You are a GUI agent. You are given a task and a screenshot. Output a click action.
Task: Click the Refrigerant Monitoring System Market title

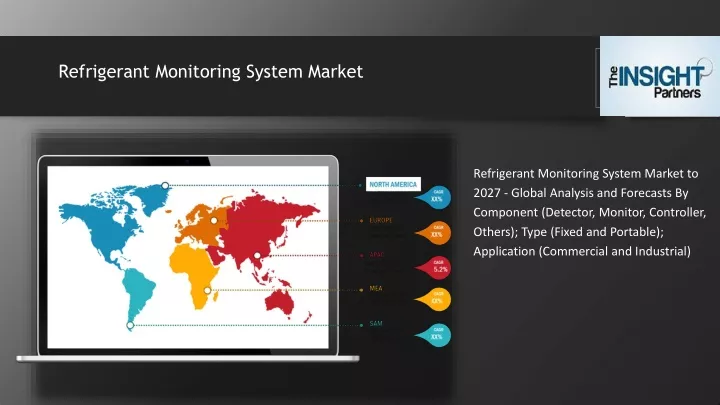pyautogui.click(x=211, y=72)
